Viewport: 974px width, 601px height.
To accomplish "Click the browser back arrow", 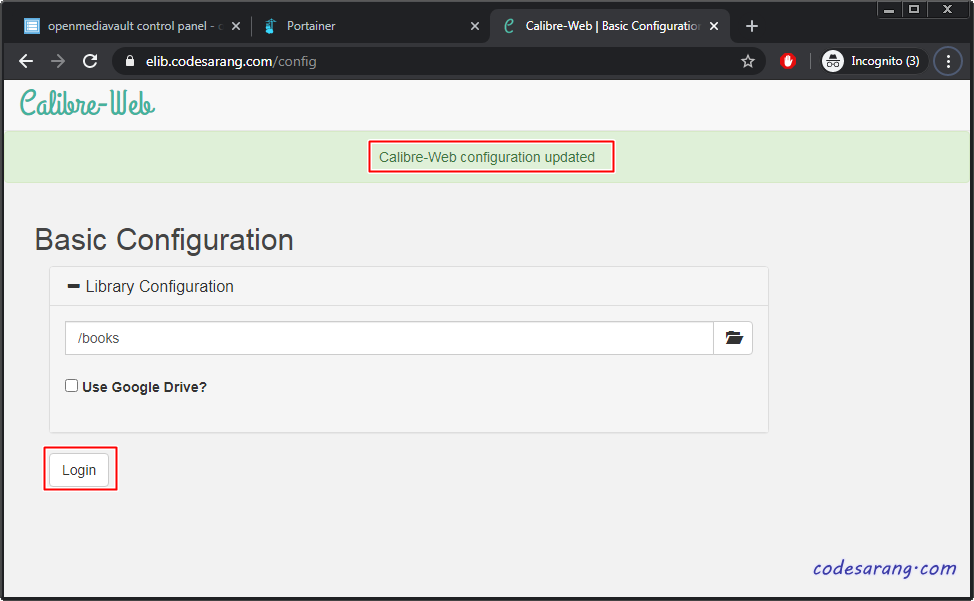I will pos(26,61).
